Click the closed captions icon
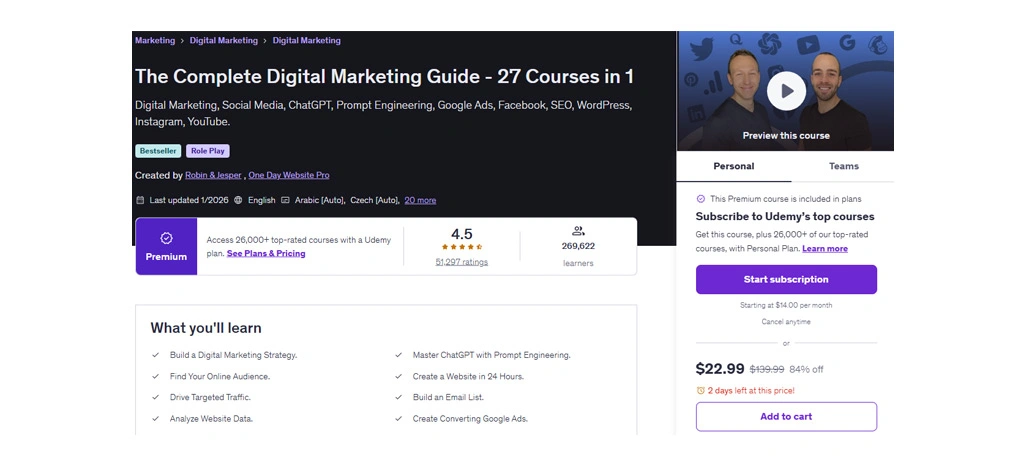Image resolution: width=1026 pixels, height=466 pixels. [285, 200]
